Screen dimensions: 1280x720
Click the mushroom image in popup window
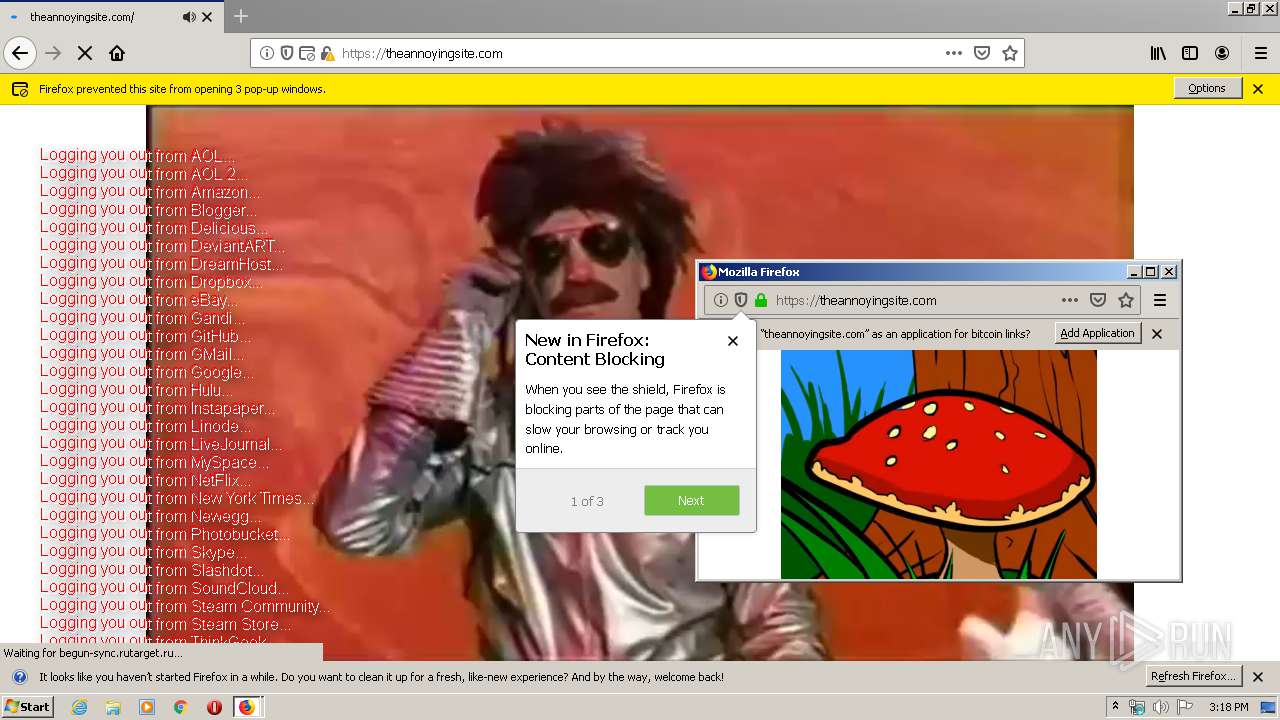(938, 464)
